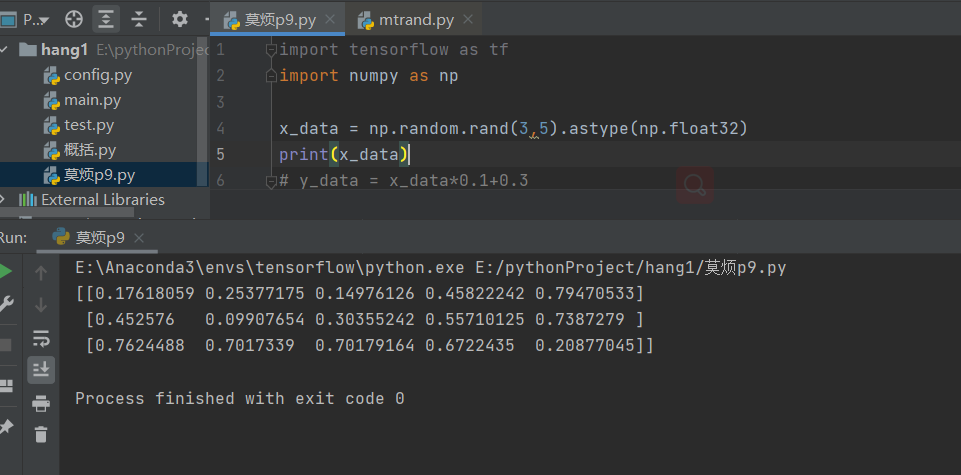Click the Pin Tab icon in Run panel
The height and width of the screenshot is (475, 961).
tap(6, 427)
